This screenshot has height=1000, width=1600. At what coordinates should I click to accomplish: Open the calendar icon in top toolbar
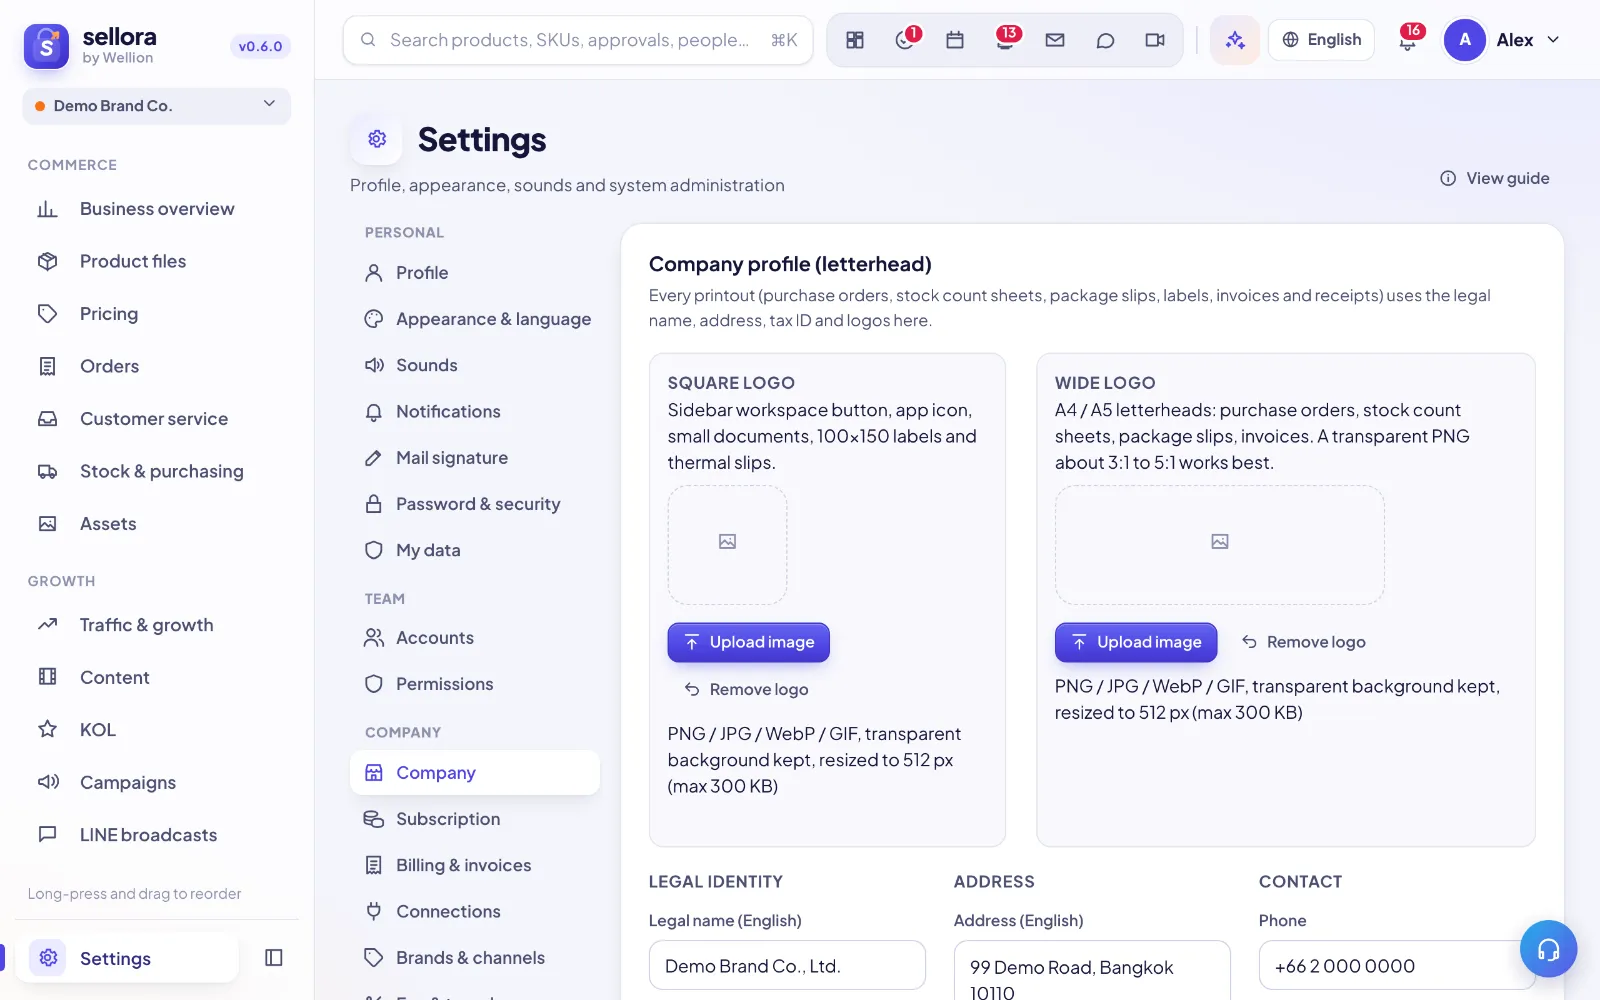point(955,40)
